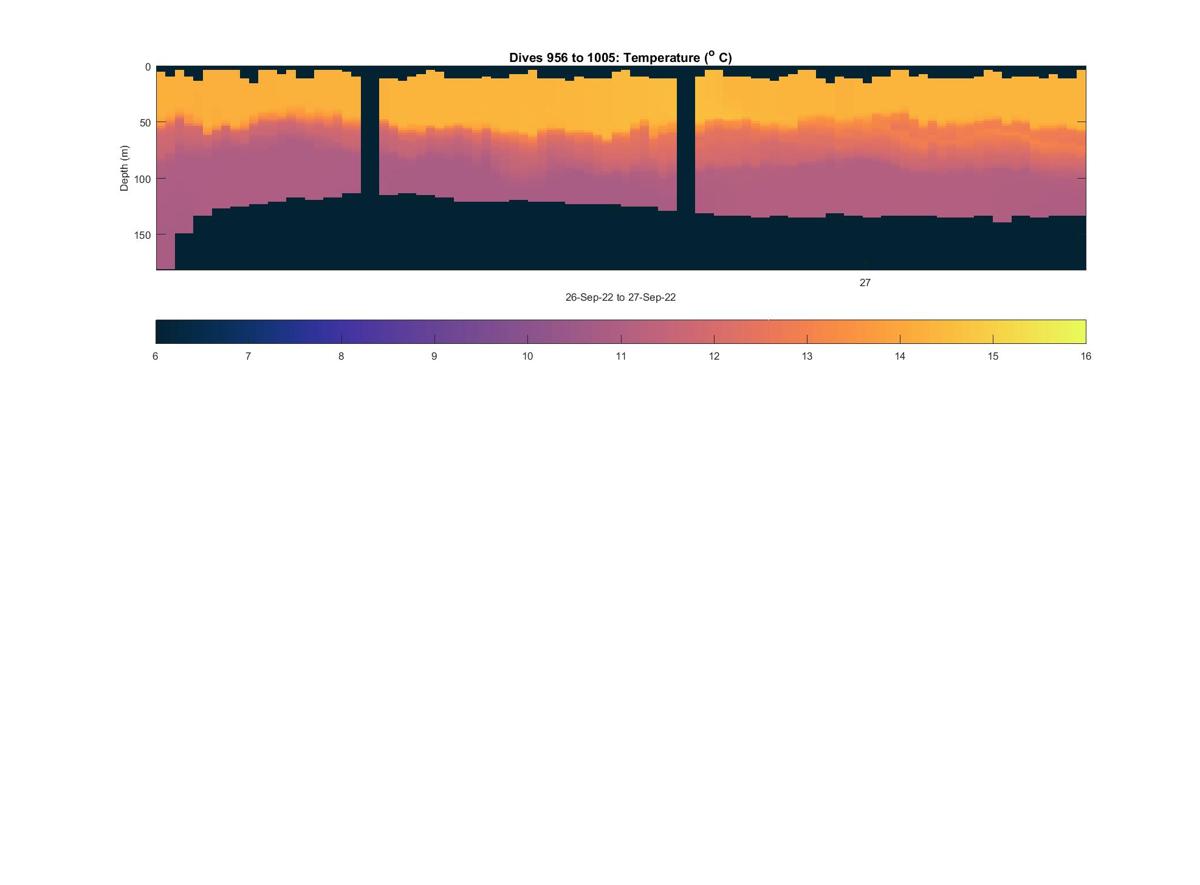The height and width of the screenshot is (885, 1200).
Task: Click the 'Depth (m)' axis label
Action: tap(125, 168)
